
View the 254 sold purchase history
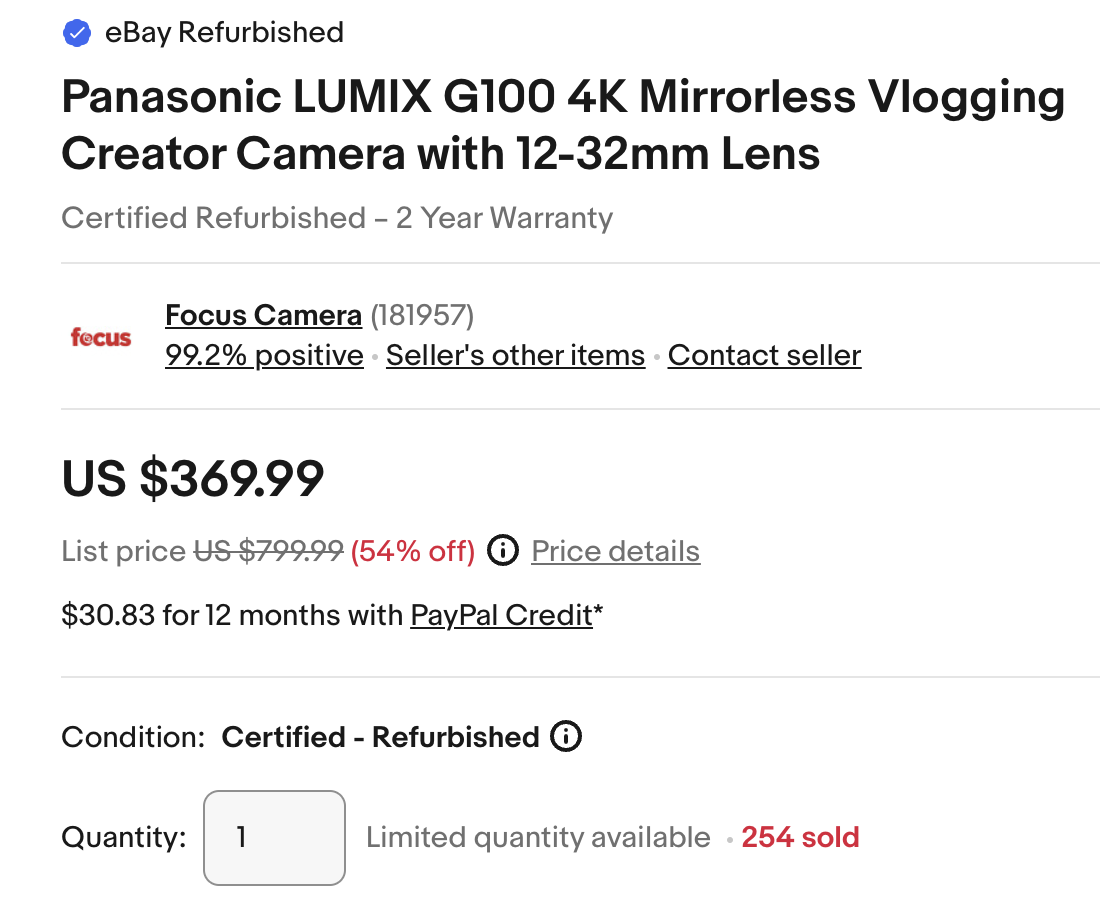pos(800,837)
